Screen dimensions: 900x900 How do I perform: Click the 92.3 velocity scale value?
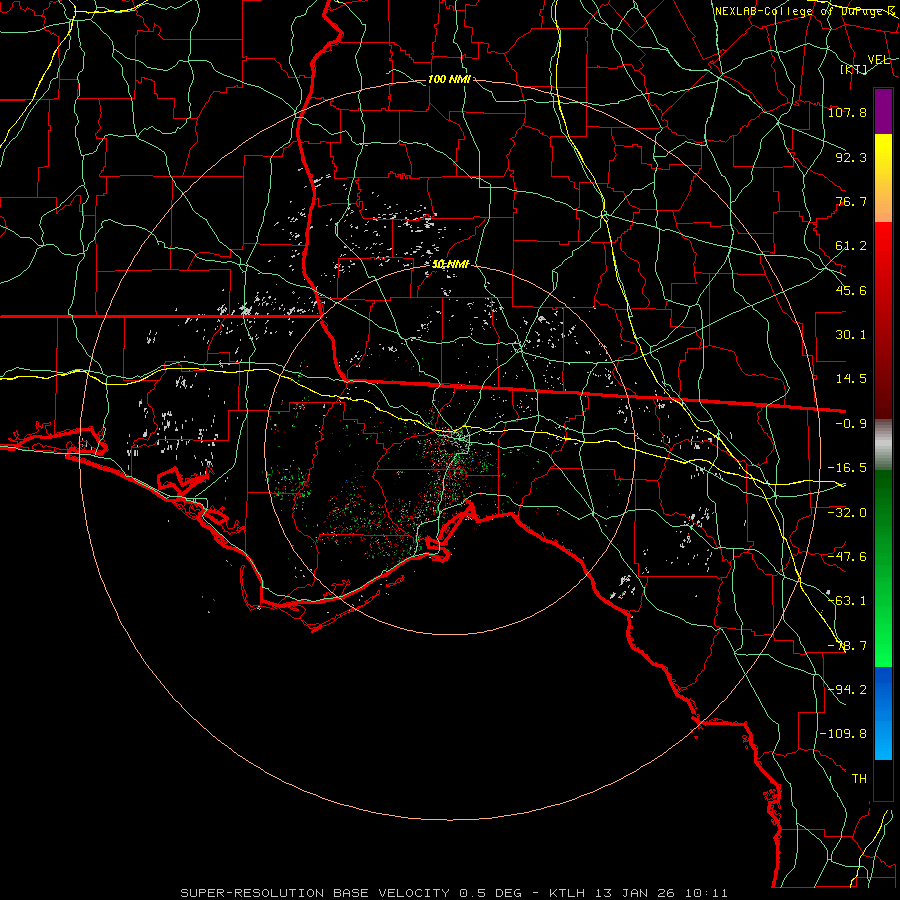pyautogui.click(x=851, y=157)
